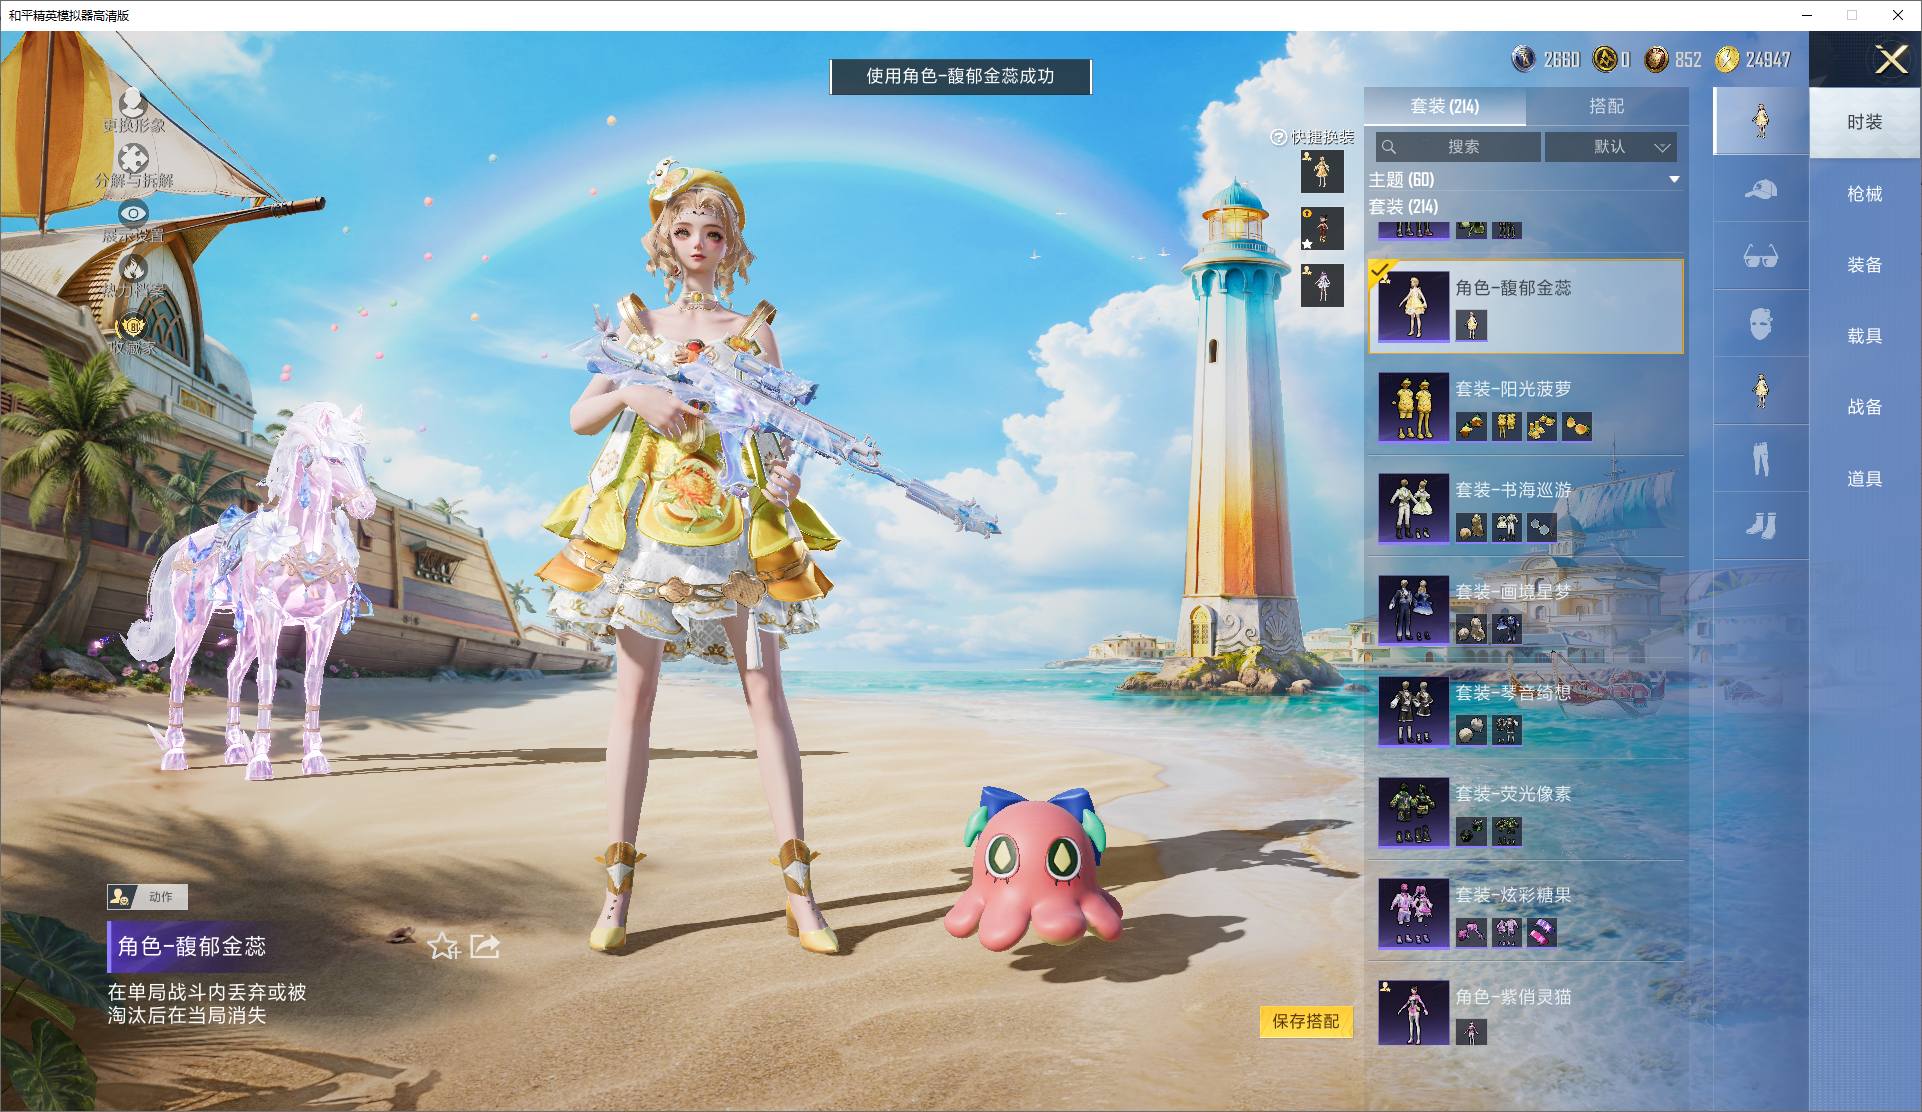This screenshot has width=1922, height=1112.
Task: Close the wardrobe with X button
Action: (x=1890, y=60)
